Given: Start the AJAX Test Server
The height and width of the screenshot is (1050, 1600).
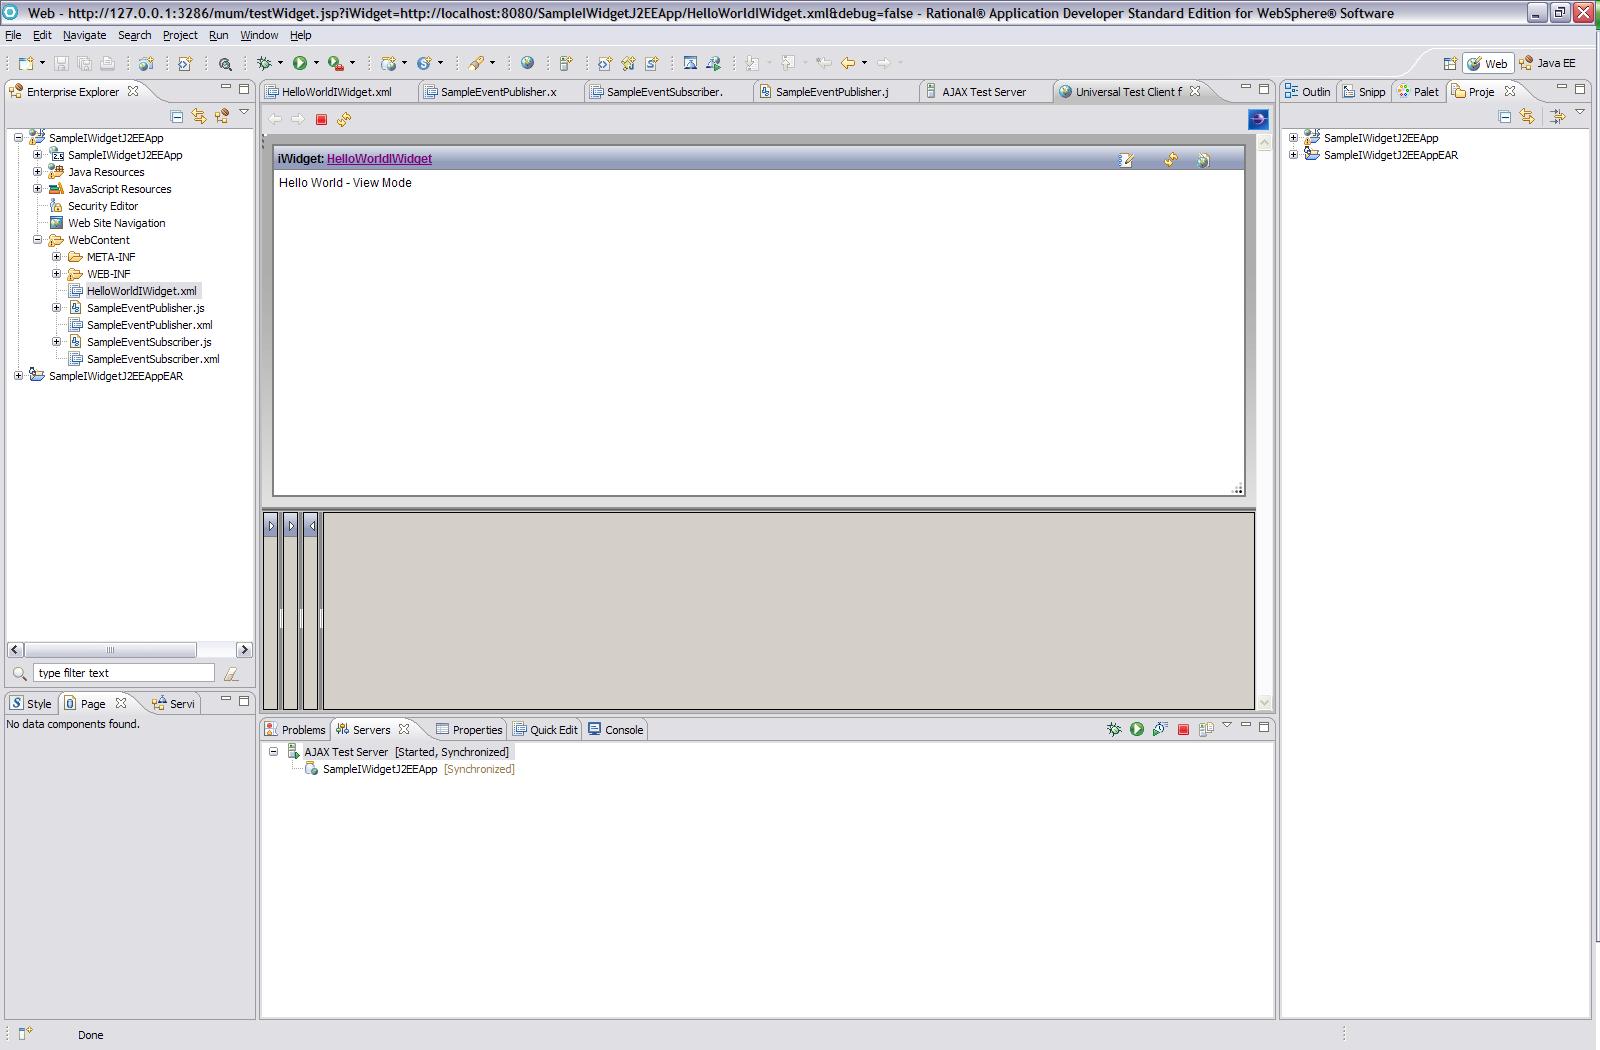Looking at the screenshot, I should [1137, 729].
